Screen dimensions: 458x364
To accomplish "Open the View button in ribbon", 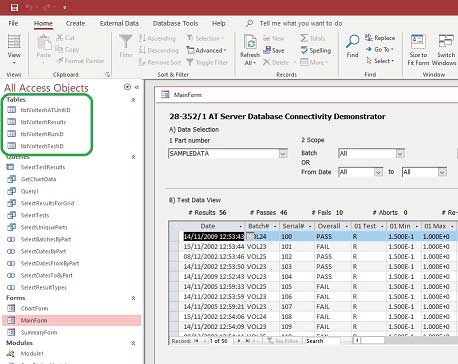I will (x=14, y=50).
